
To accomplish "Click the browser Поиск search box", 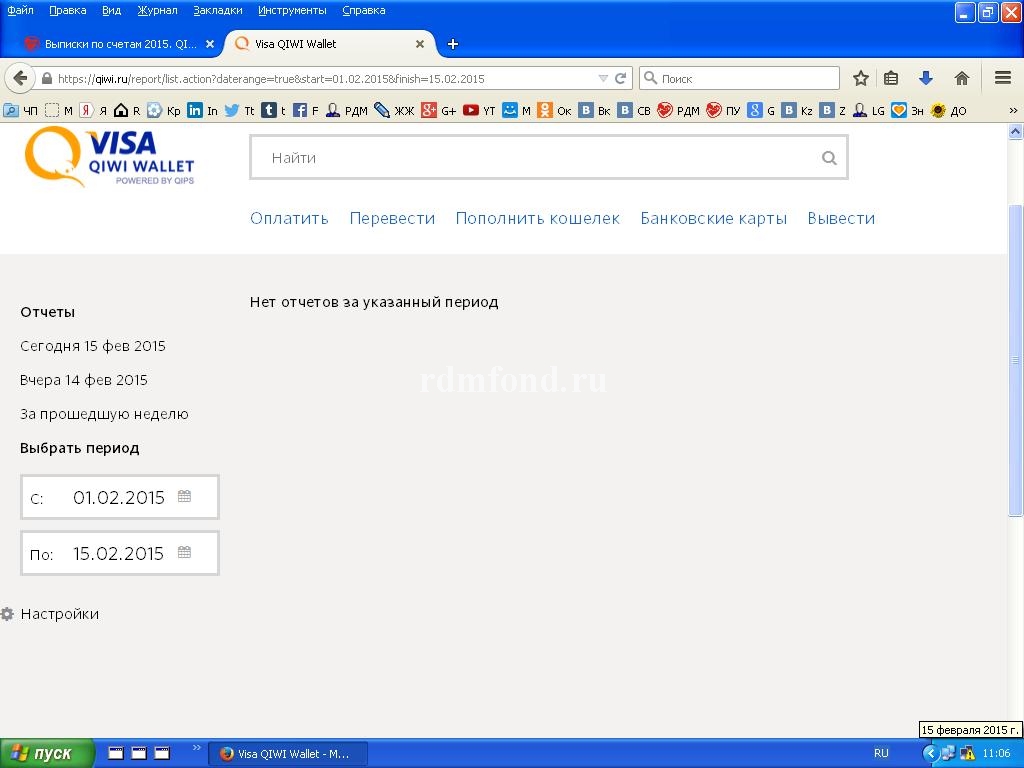I will 739,78.
